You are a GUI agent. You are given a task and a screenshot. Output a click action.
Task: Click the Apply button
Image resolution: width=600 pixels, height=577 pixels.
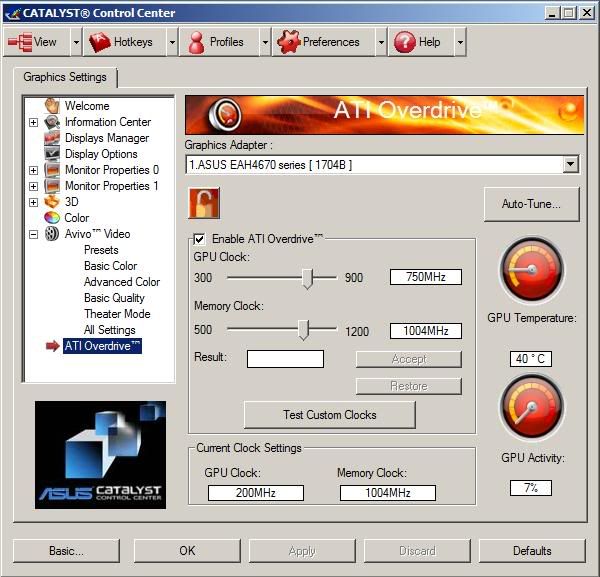302,551
